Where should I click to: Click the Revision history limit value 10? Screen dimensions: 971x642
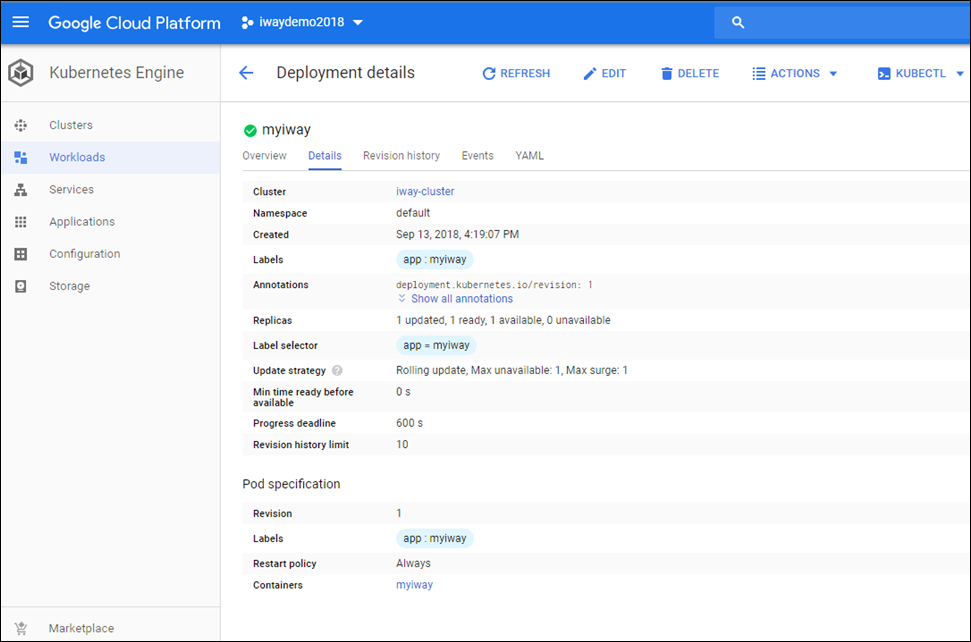click(x=402, y=445)
